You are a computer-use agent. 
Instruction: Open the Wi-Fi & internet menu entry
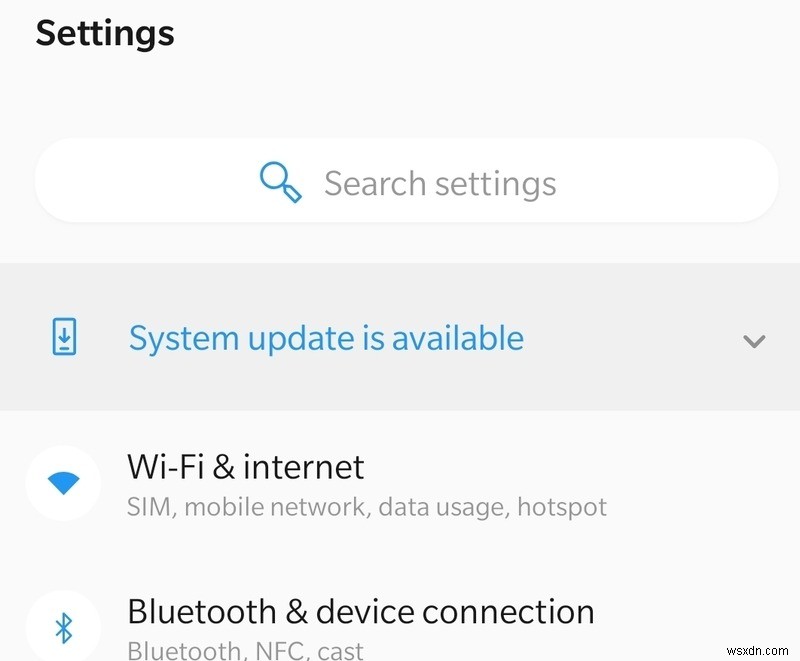tap(246, 467)
